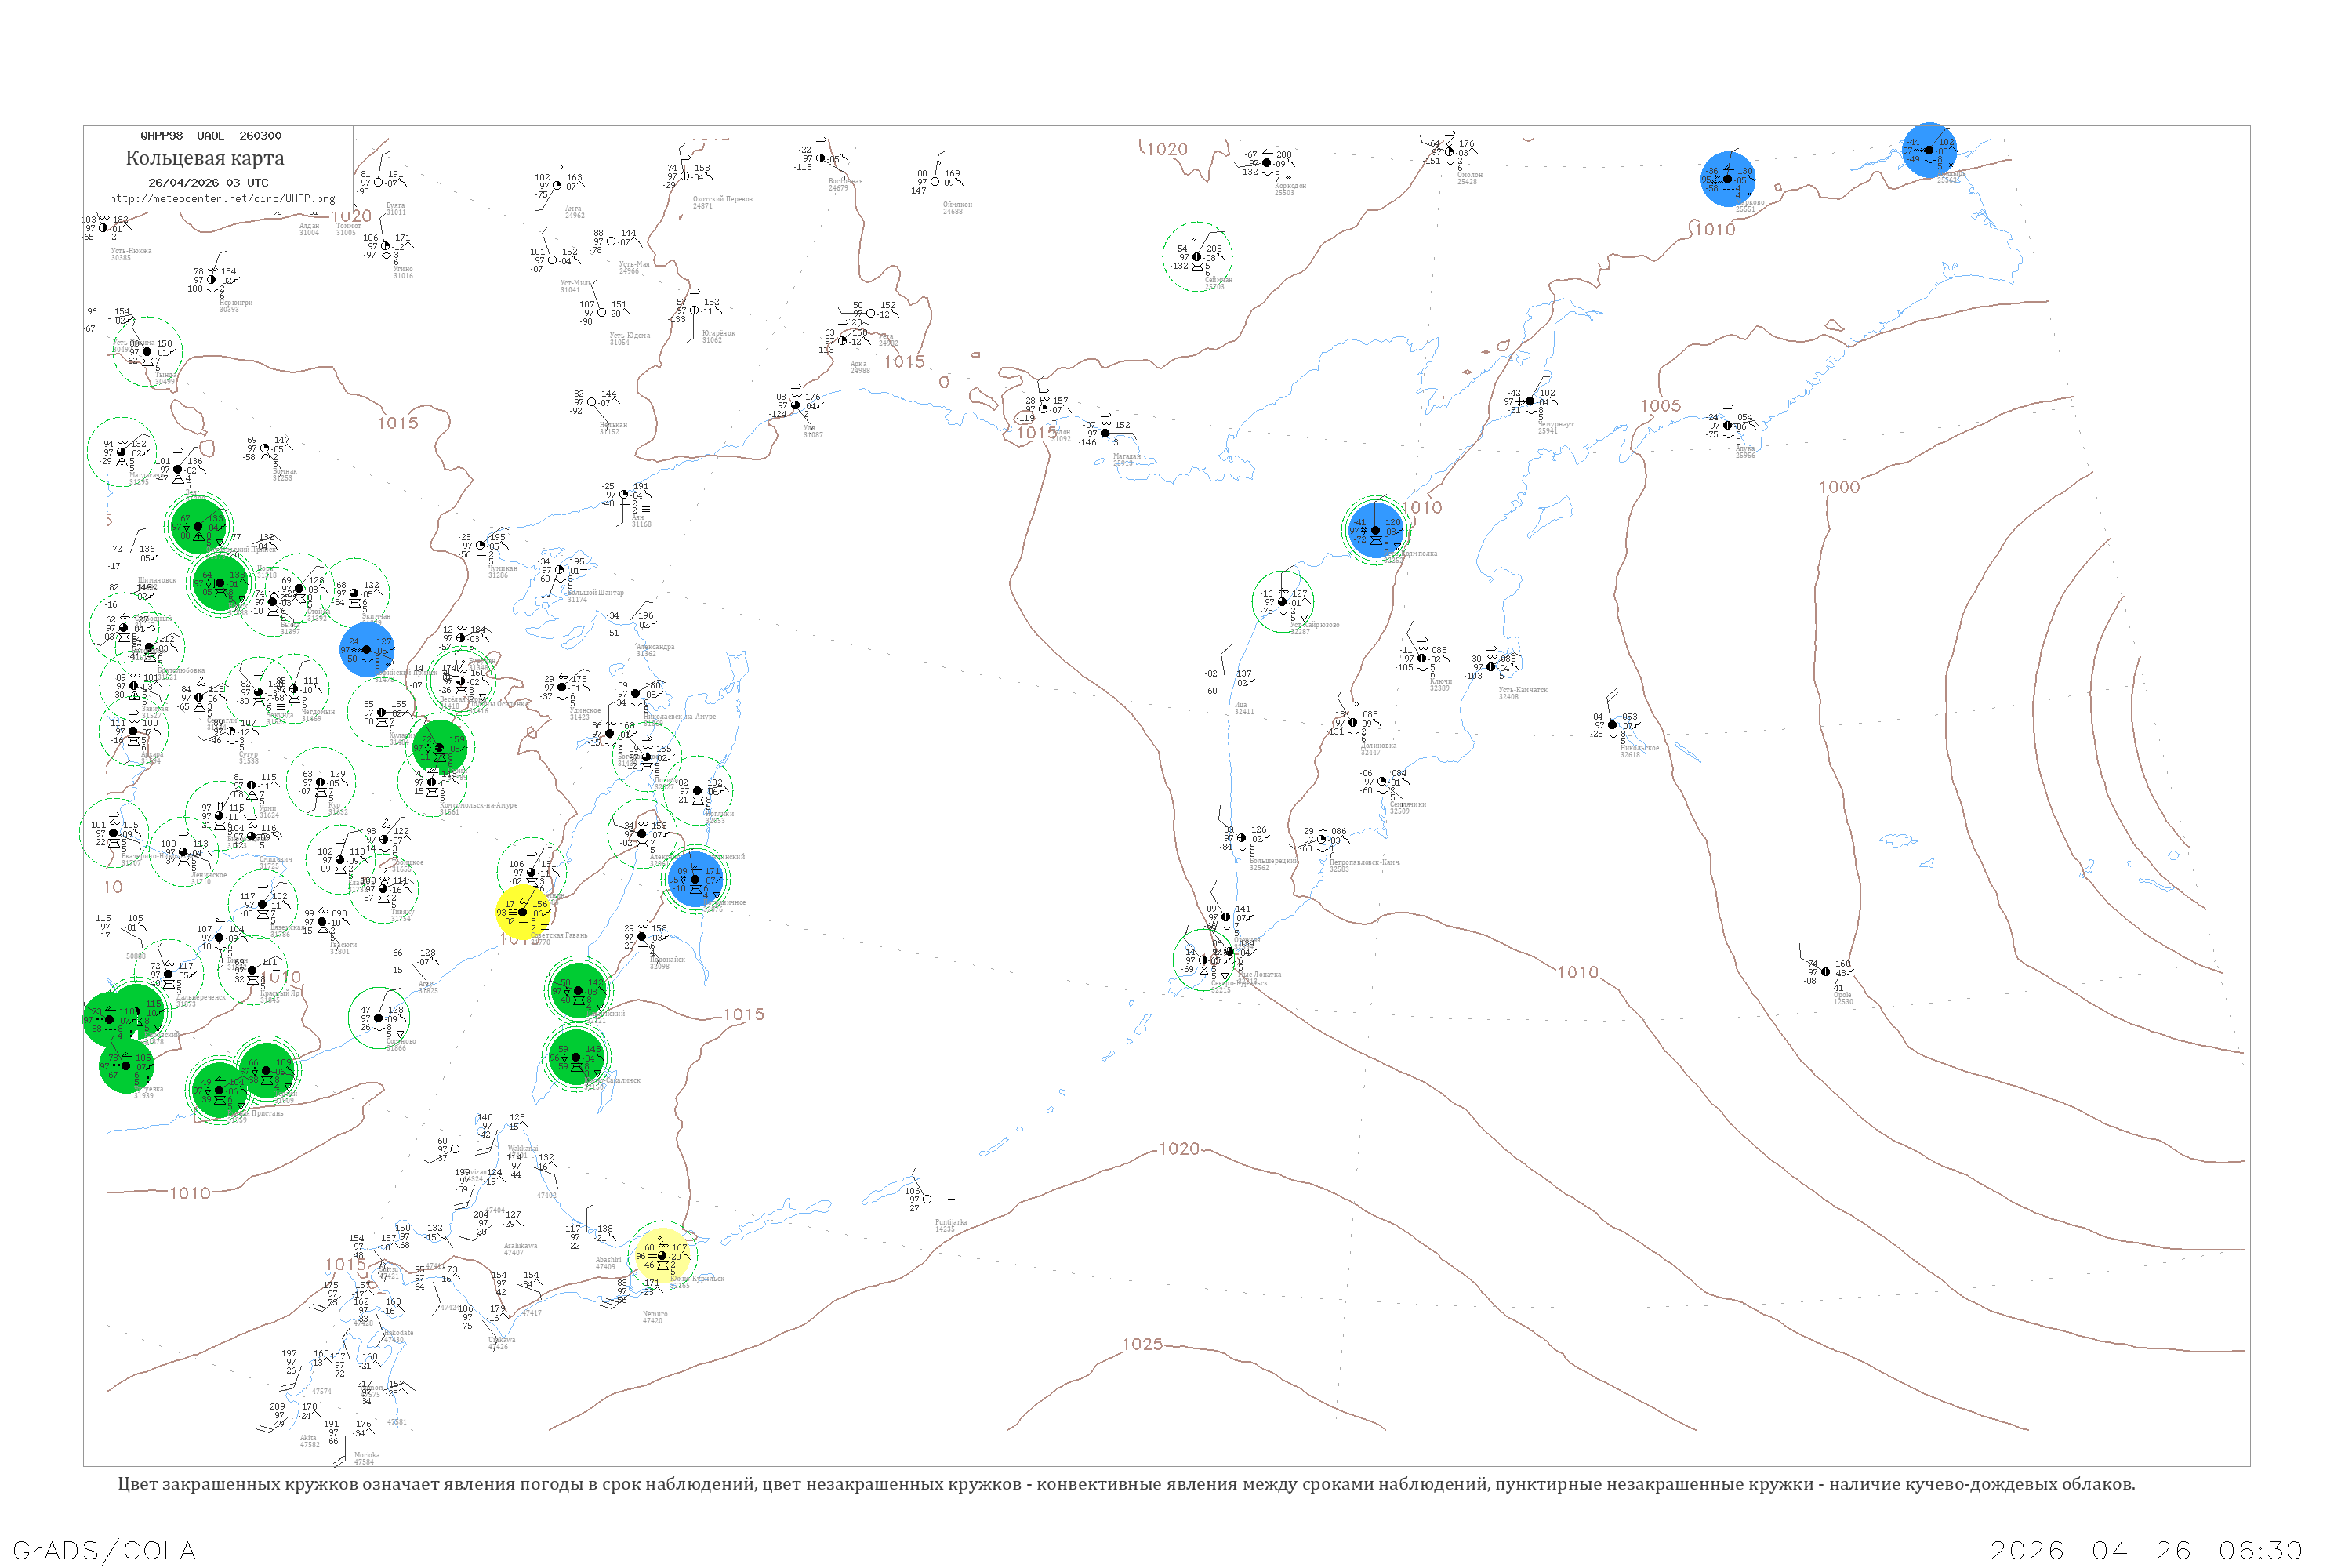Click the station plot symbol at Аян
2352x1568 pixels.
pyautogui.click(x=624, y=494)
